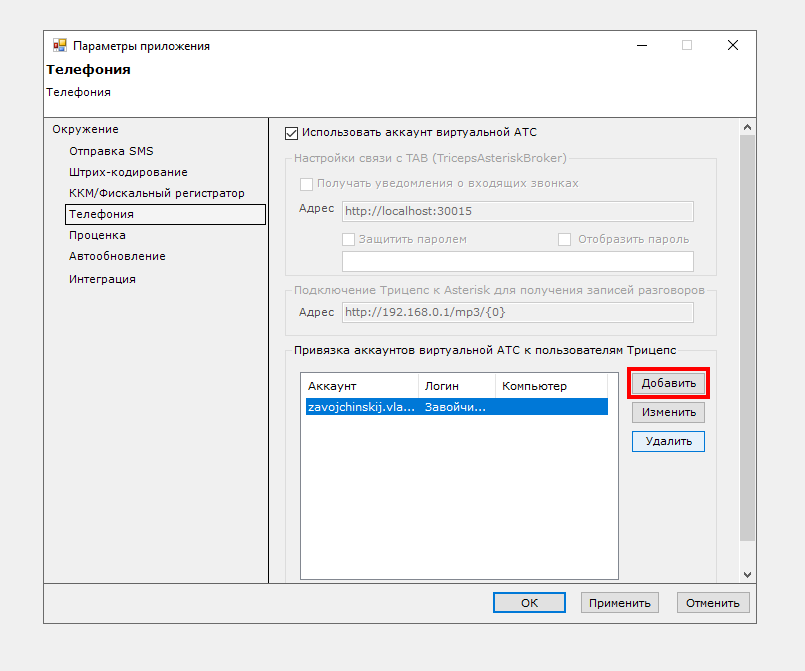Screen dimensions: 805x671
Task: Click 'Удалить' to remove account binding
Action: click(x=668, y=441)
